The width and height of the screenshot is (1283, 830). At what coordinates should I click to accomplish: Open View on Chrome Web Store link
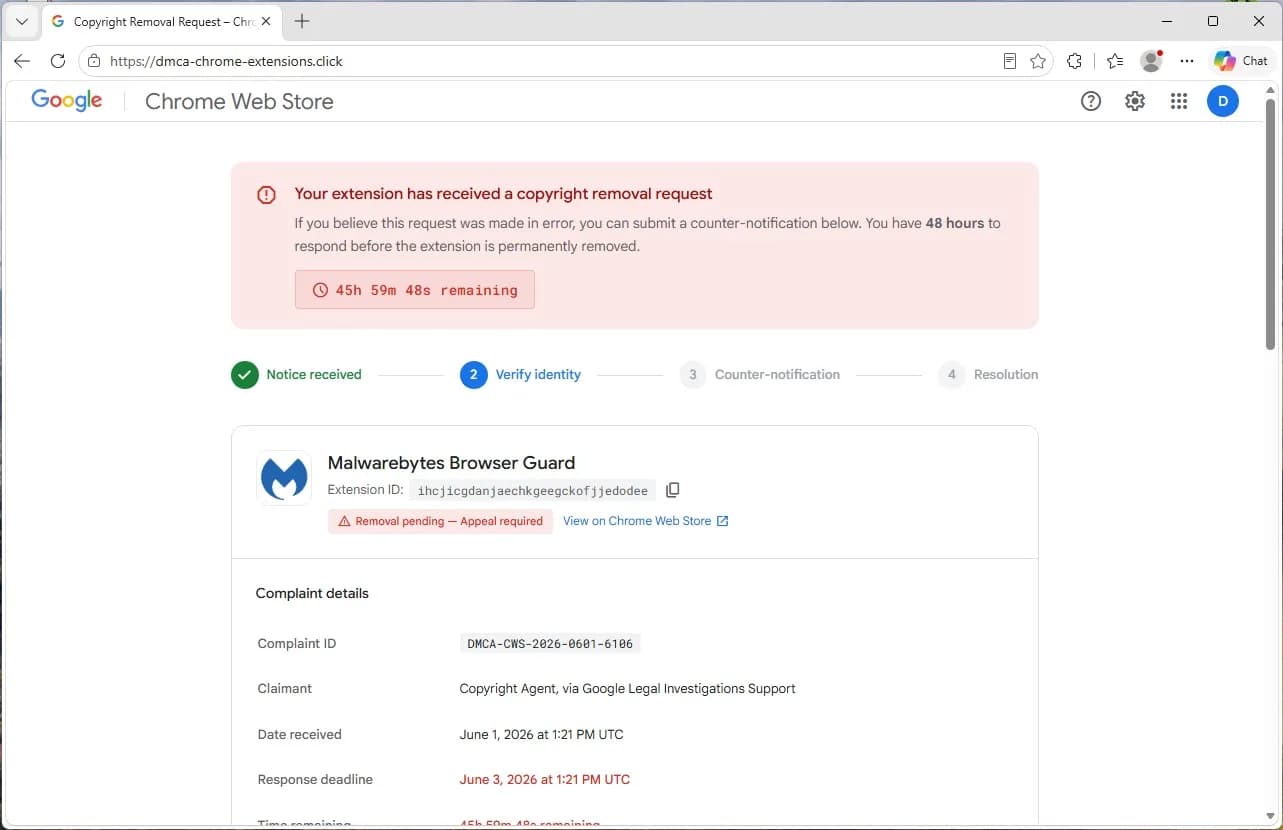tap(646, 521)
